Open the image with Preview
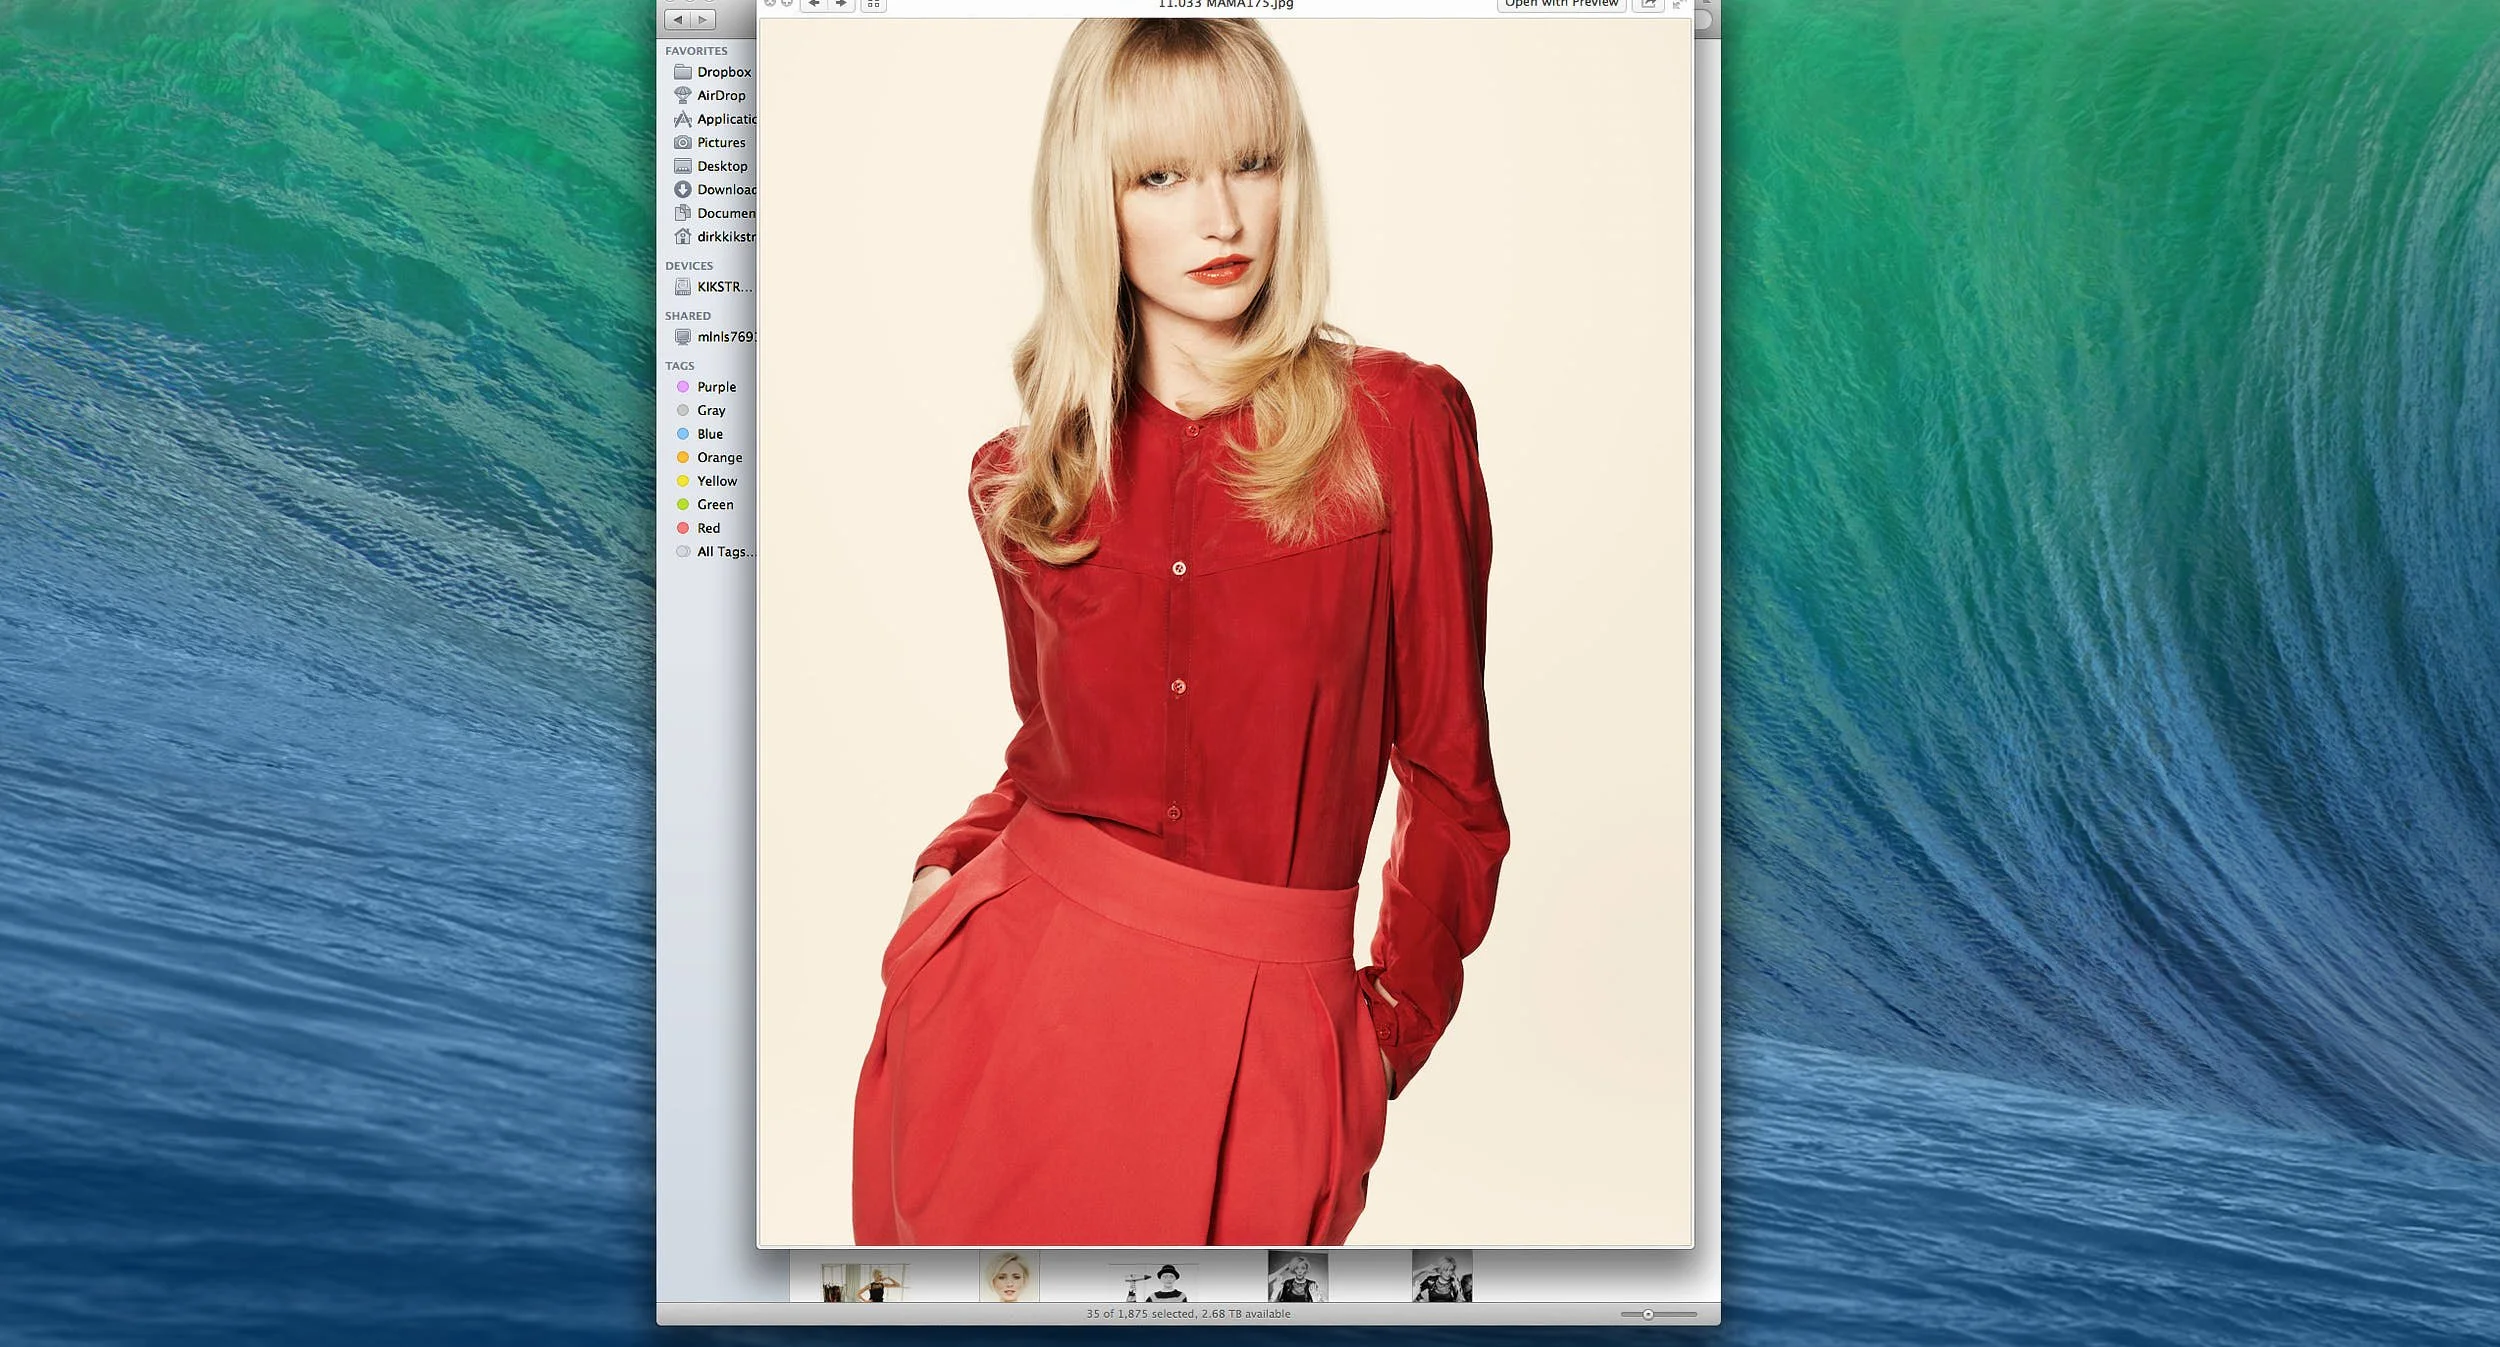Image resolution: width=2500 pixels, height=1347 pixels. (1561, 4)
